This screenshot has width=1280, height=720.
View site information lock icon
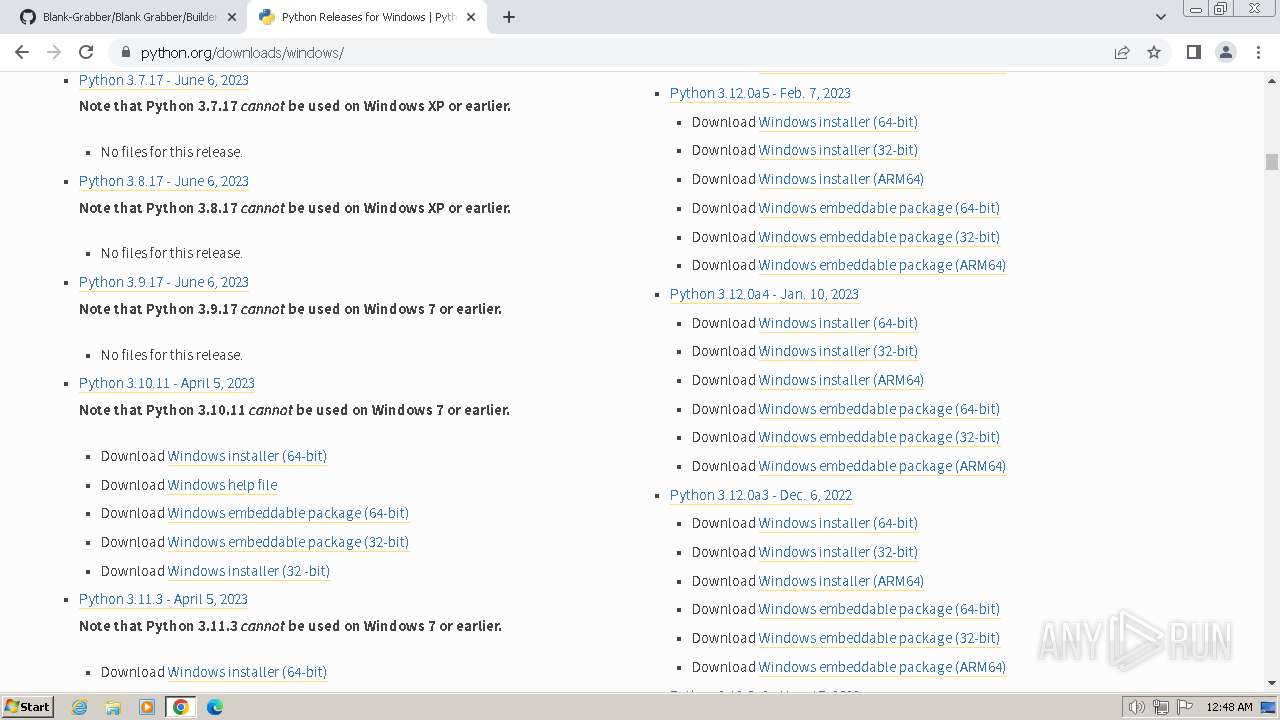pos(125,52)
